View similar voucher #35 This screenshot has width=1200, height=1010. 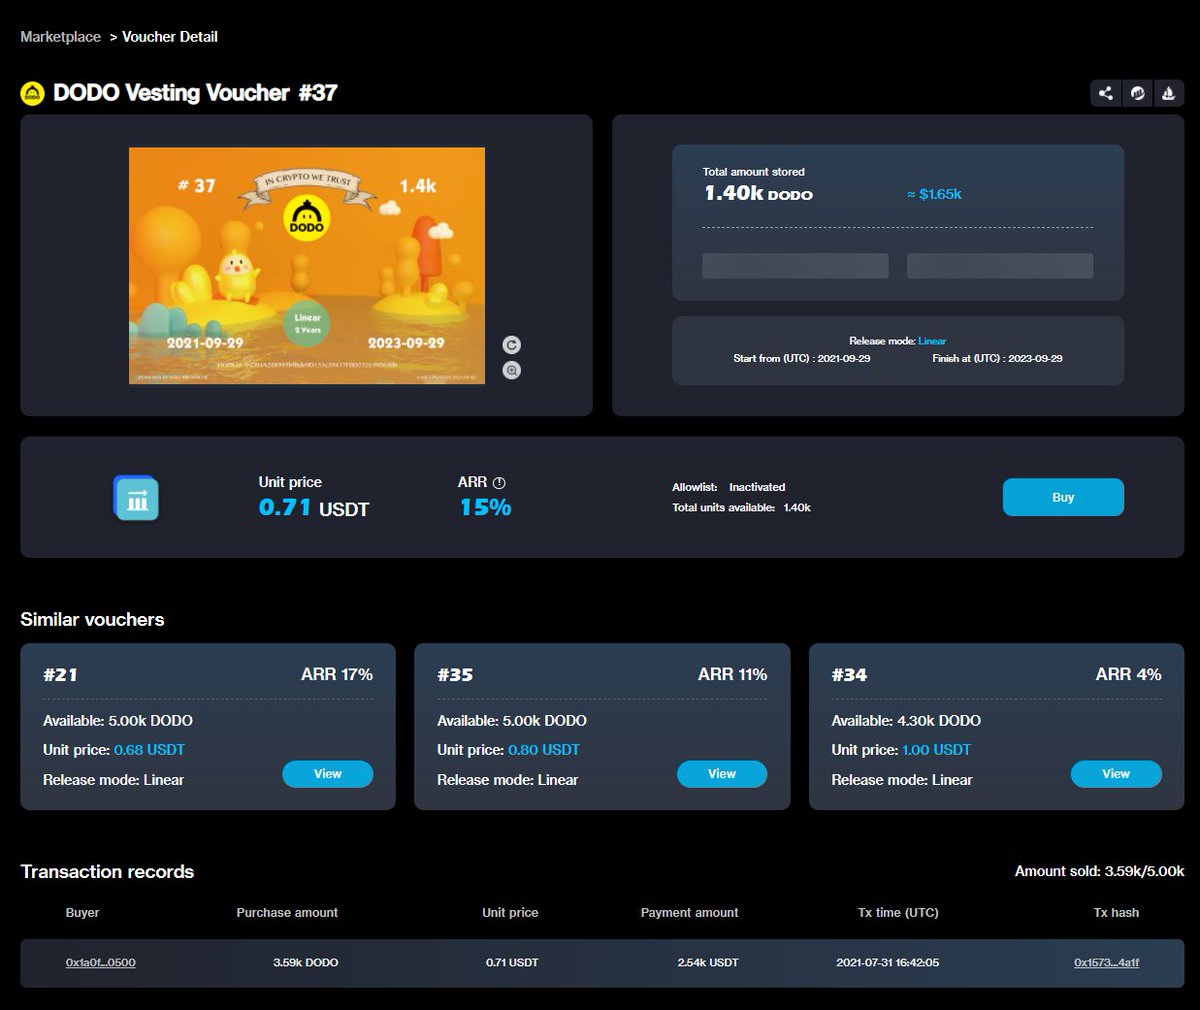tap(722, 774)
